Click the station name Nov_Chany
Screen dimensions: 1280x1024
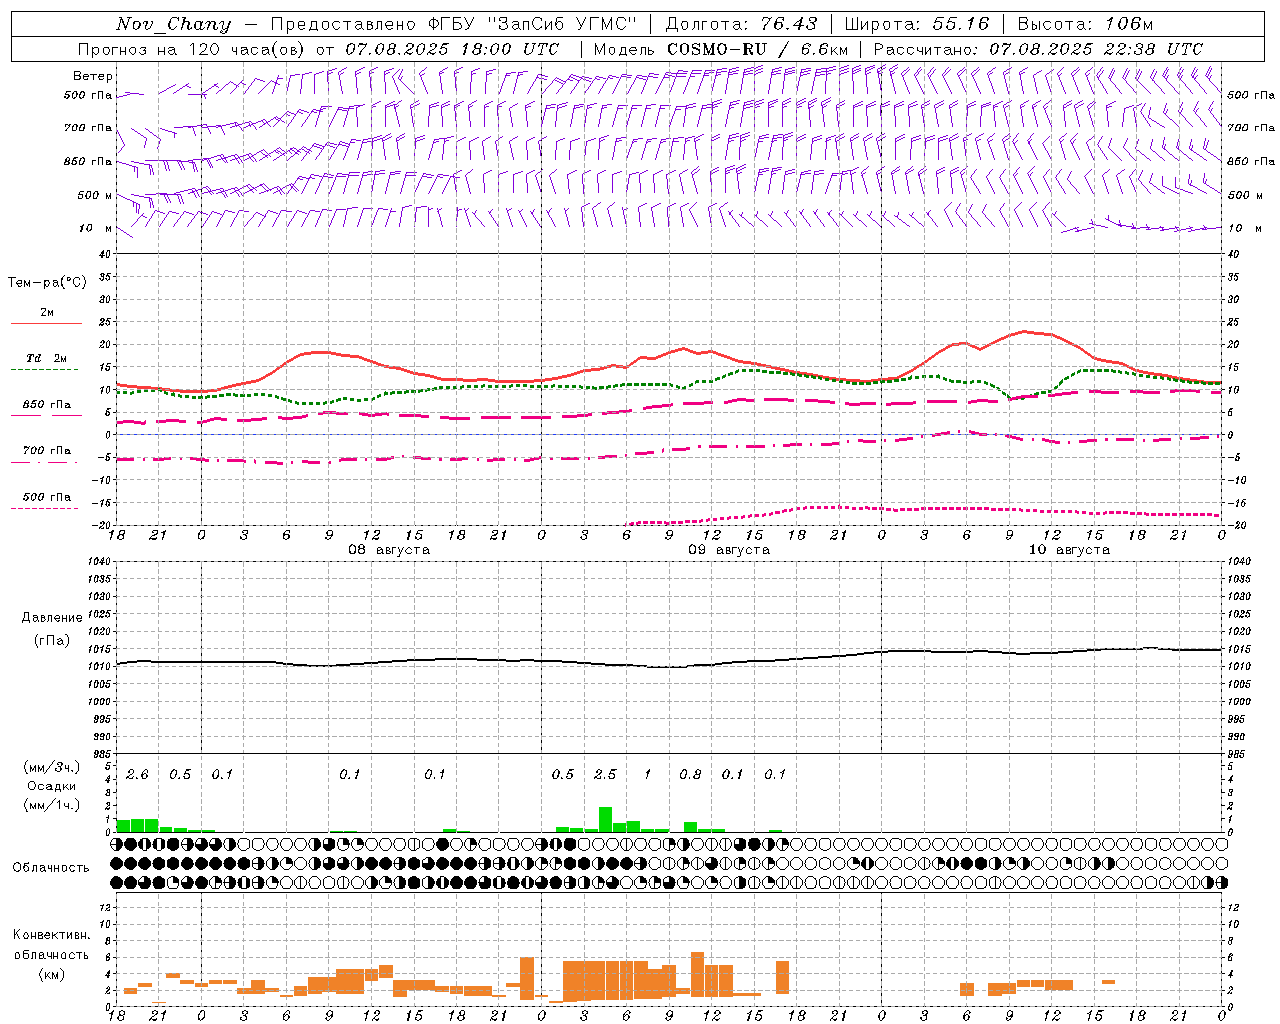coord(173,24)
